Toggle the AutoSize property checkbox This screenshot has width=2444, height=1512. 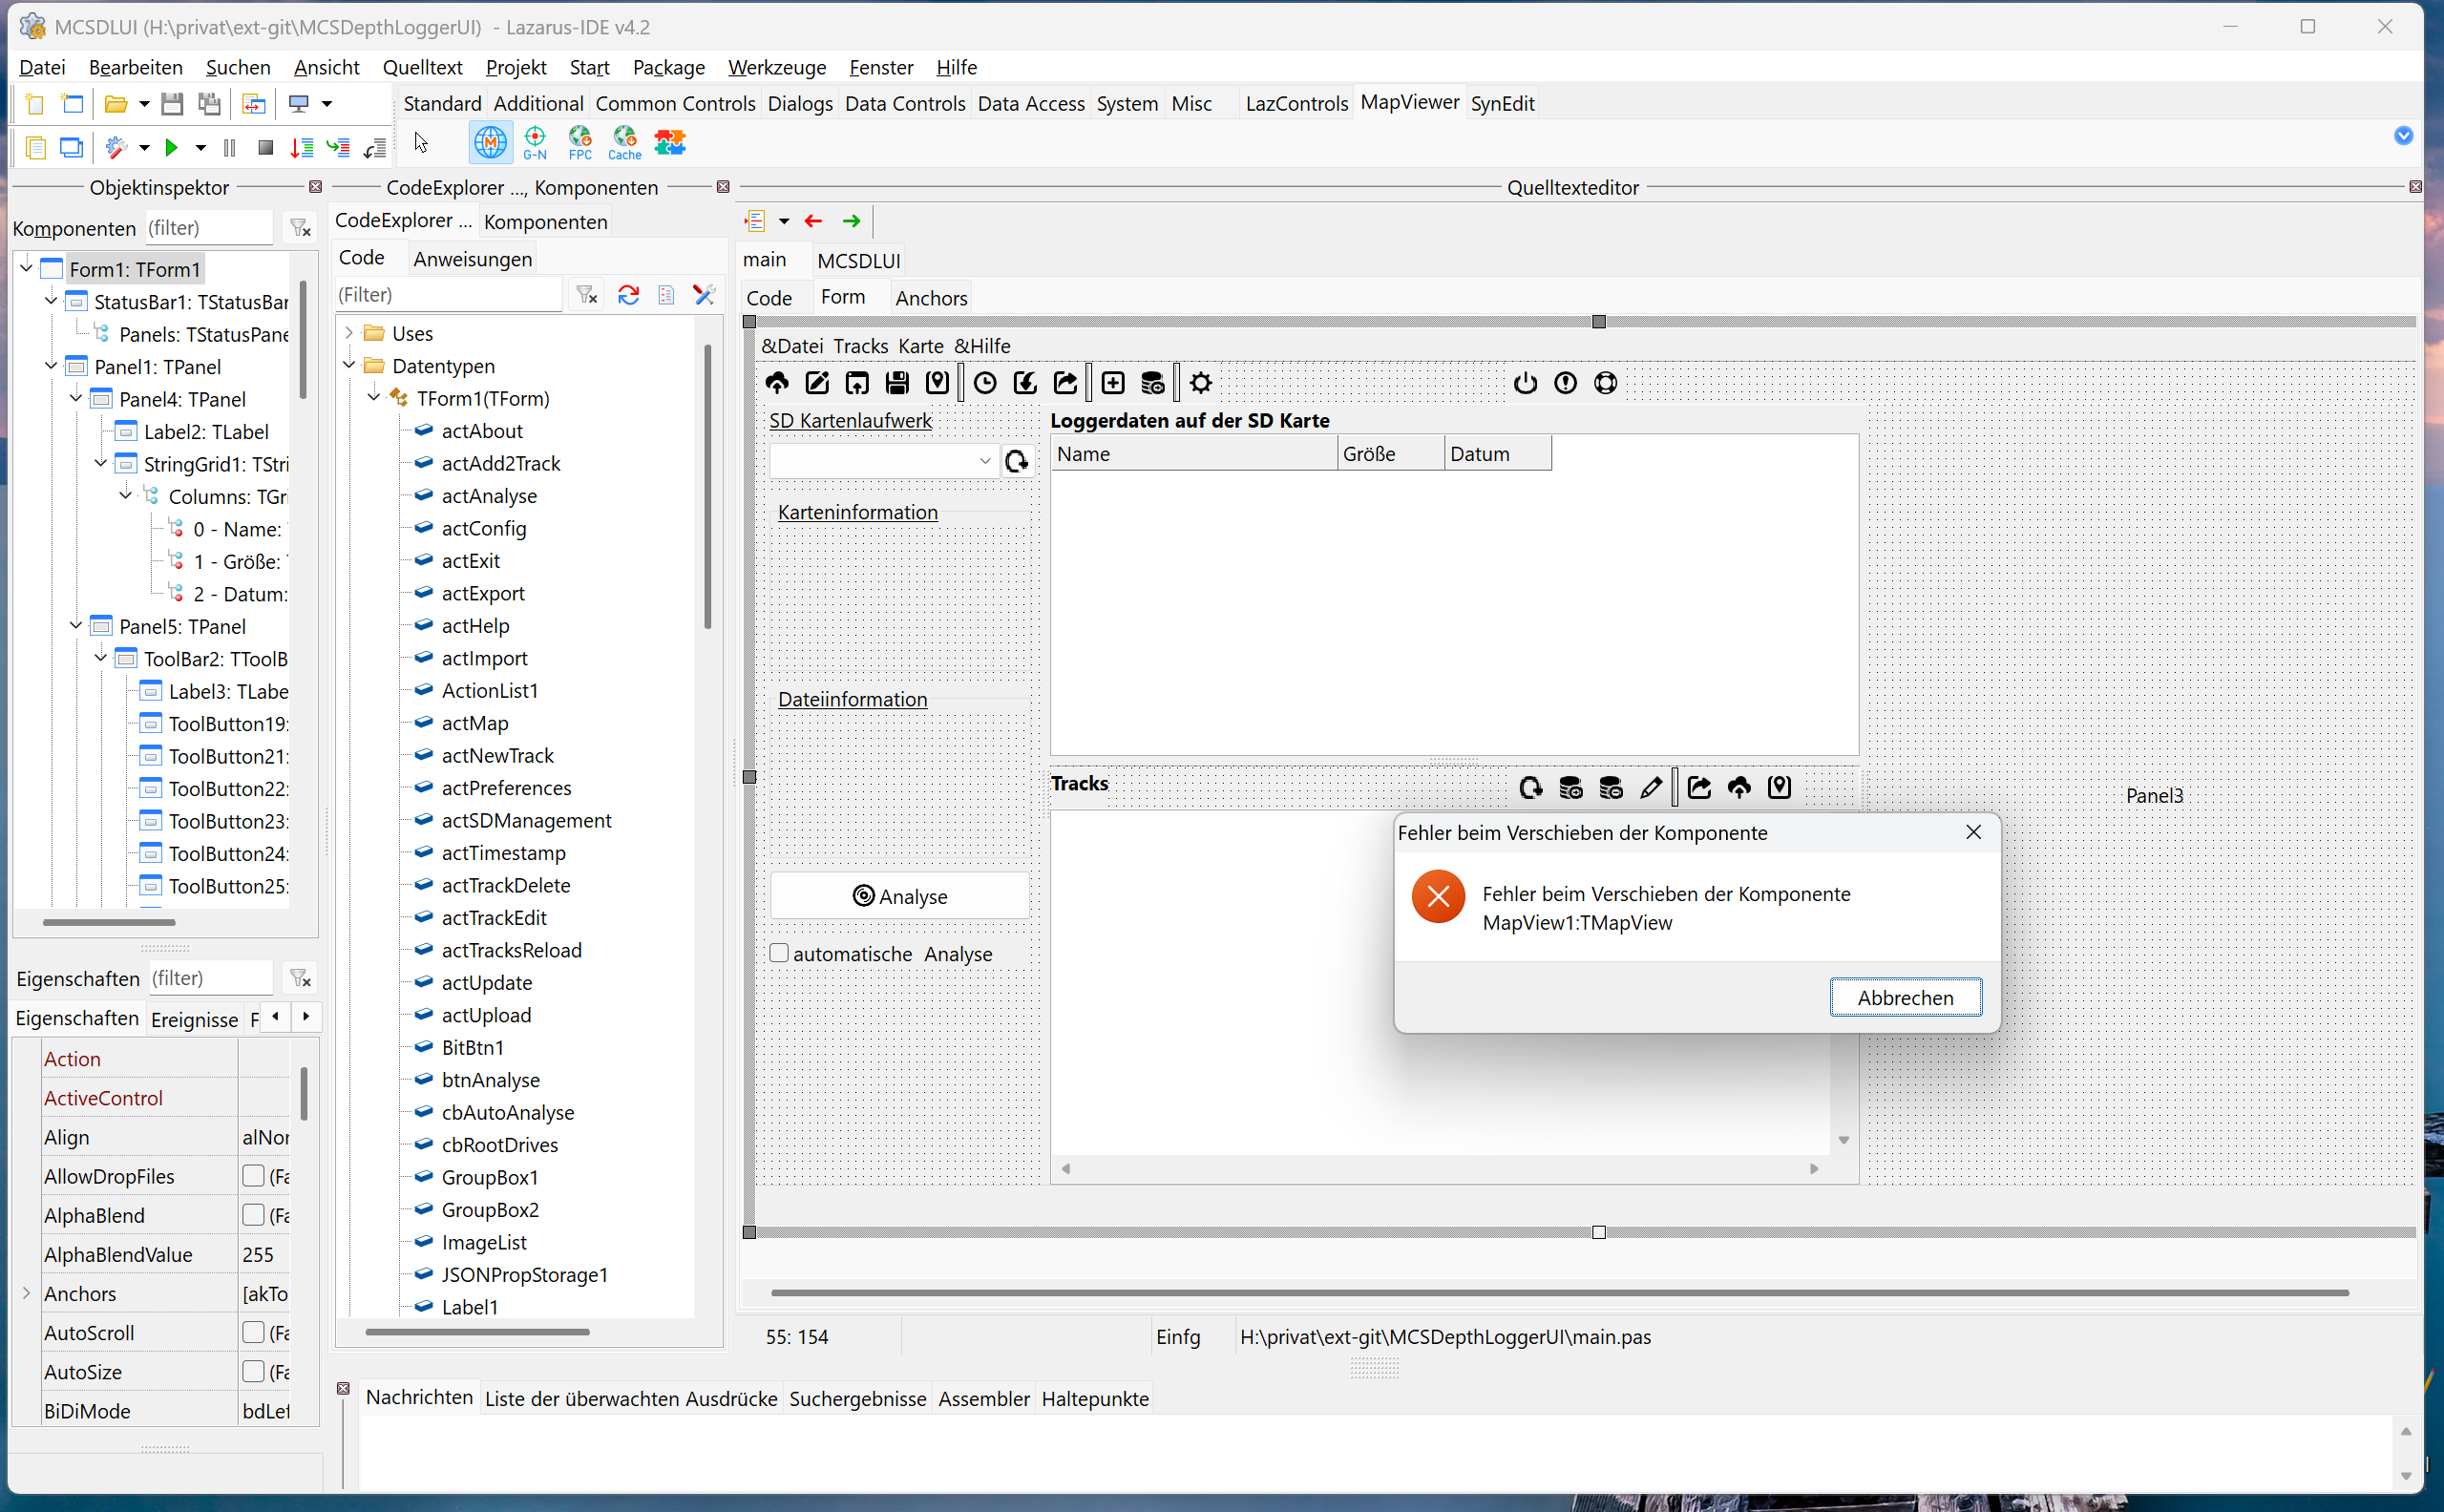click(x=254, y=1372)
